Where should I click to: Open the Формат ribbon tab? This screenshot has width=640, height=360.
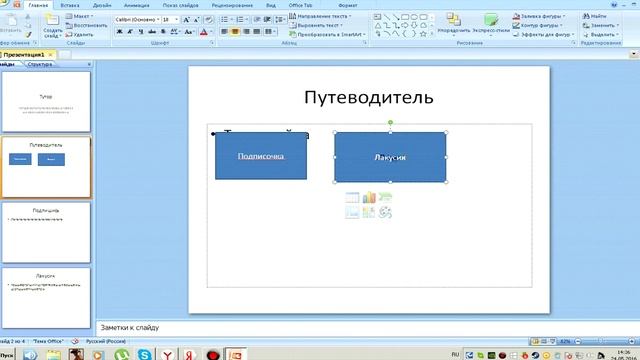point(348,5)
